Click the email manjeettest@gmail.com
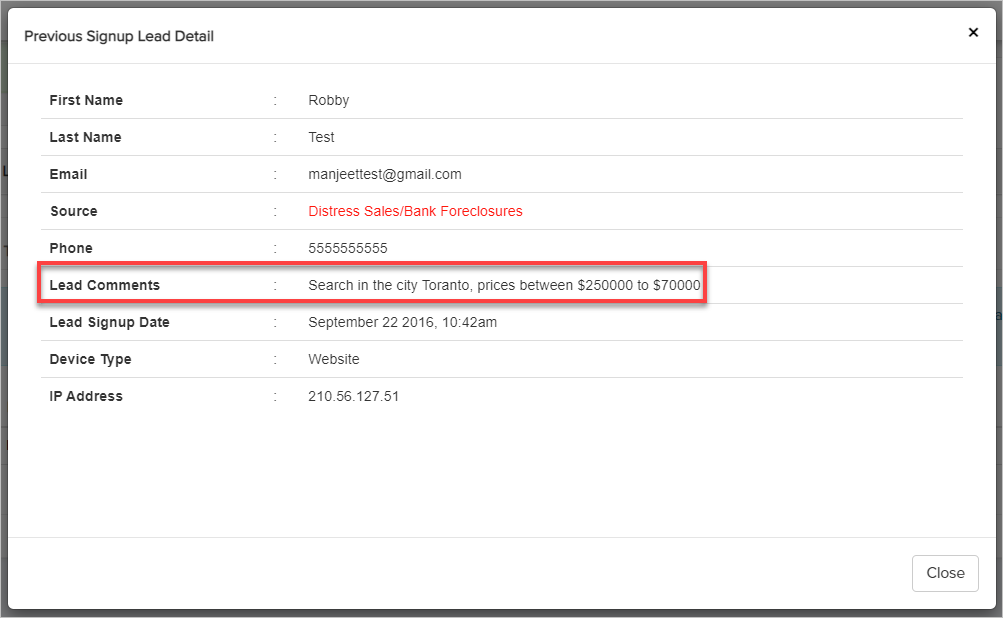 (385, 174)
